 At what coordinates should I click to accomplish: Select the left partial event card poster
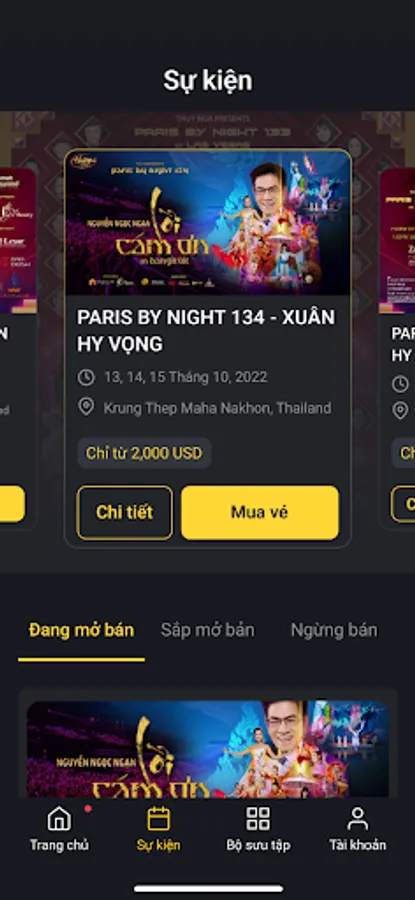tap(18, 240)
